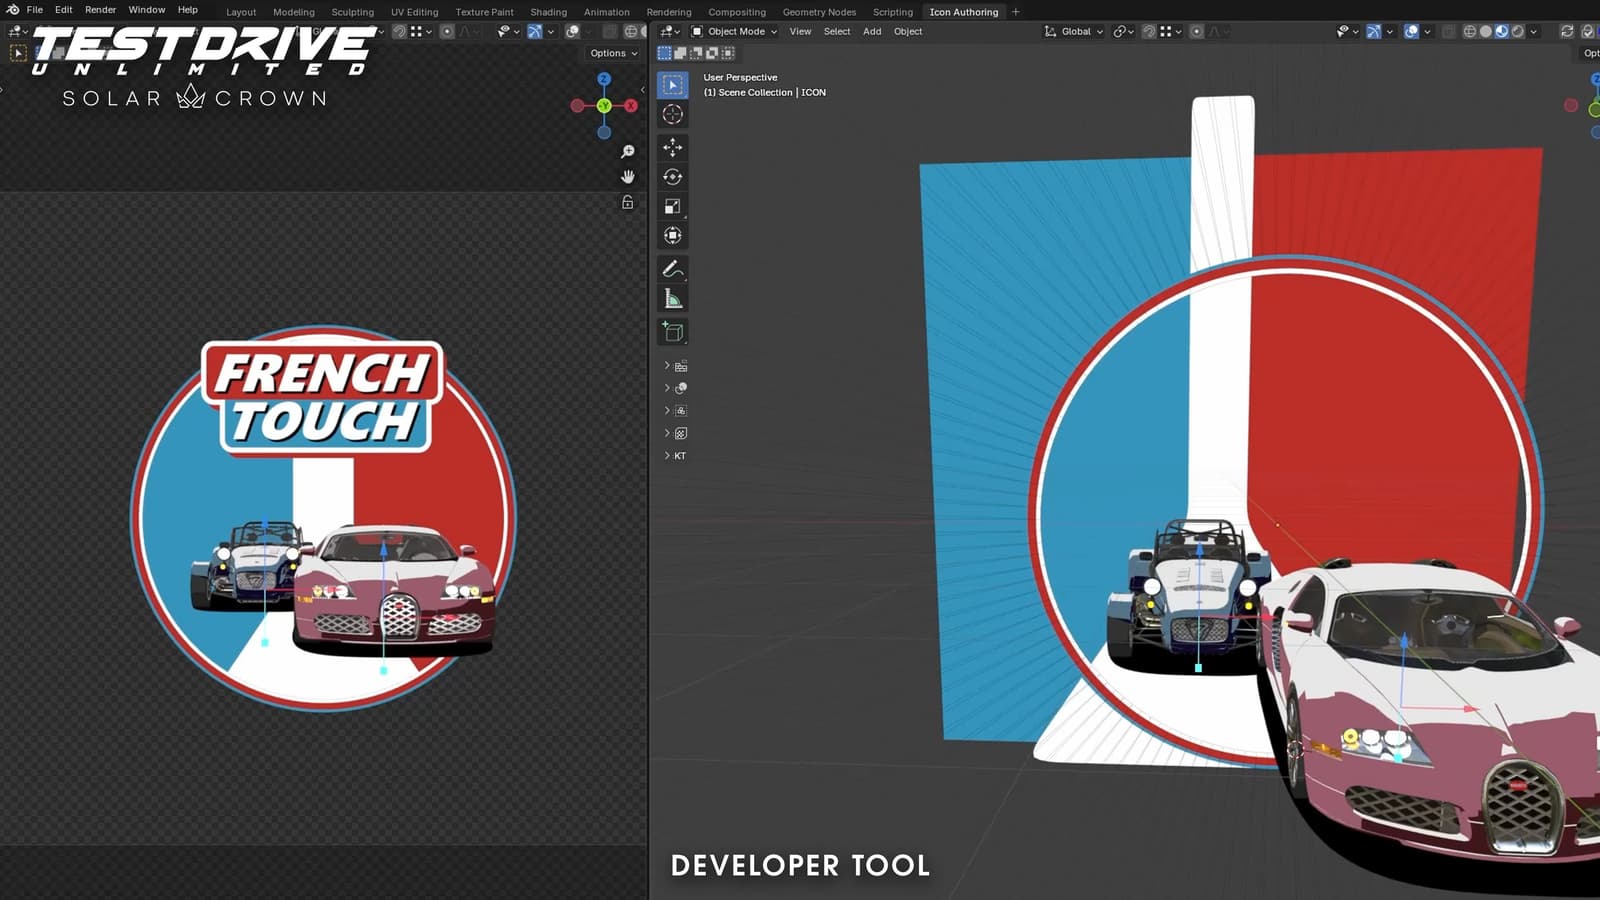
Task: Toggle the camera lock in left viewport
Action: coord(627,202)
